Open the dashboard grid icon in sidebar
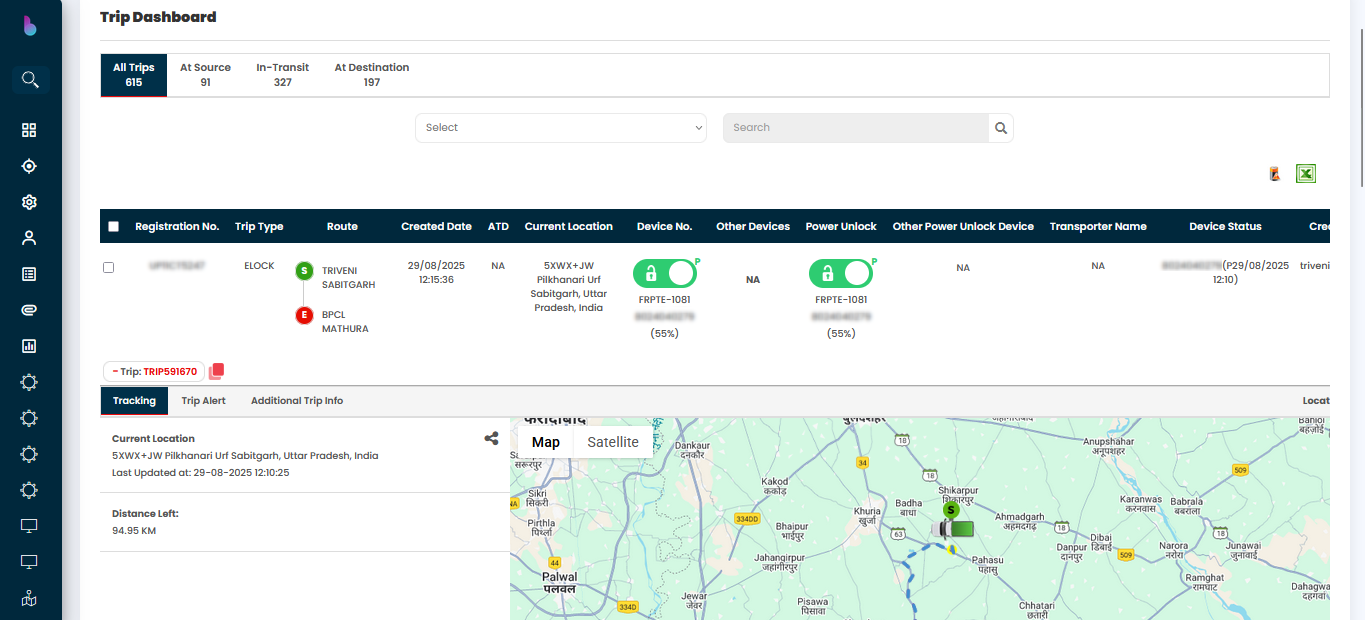Image resolution: width=1365 pixels, height=620 pixels. pos(29,130)
